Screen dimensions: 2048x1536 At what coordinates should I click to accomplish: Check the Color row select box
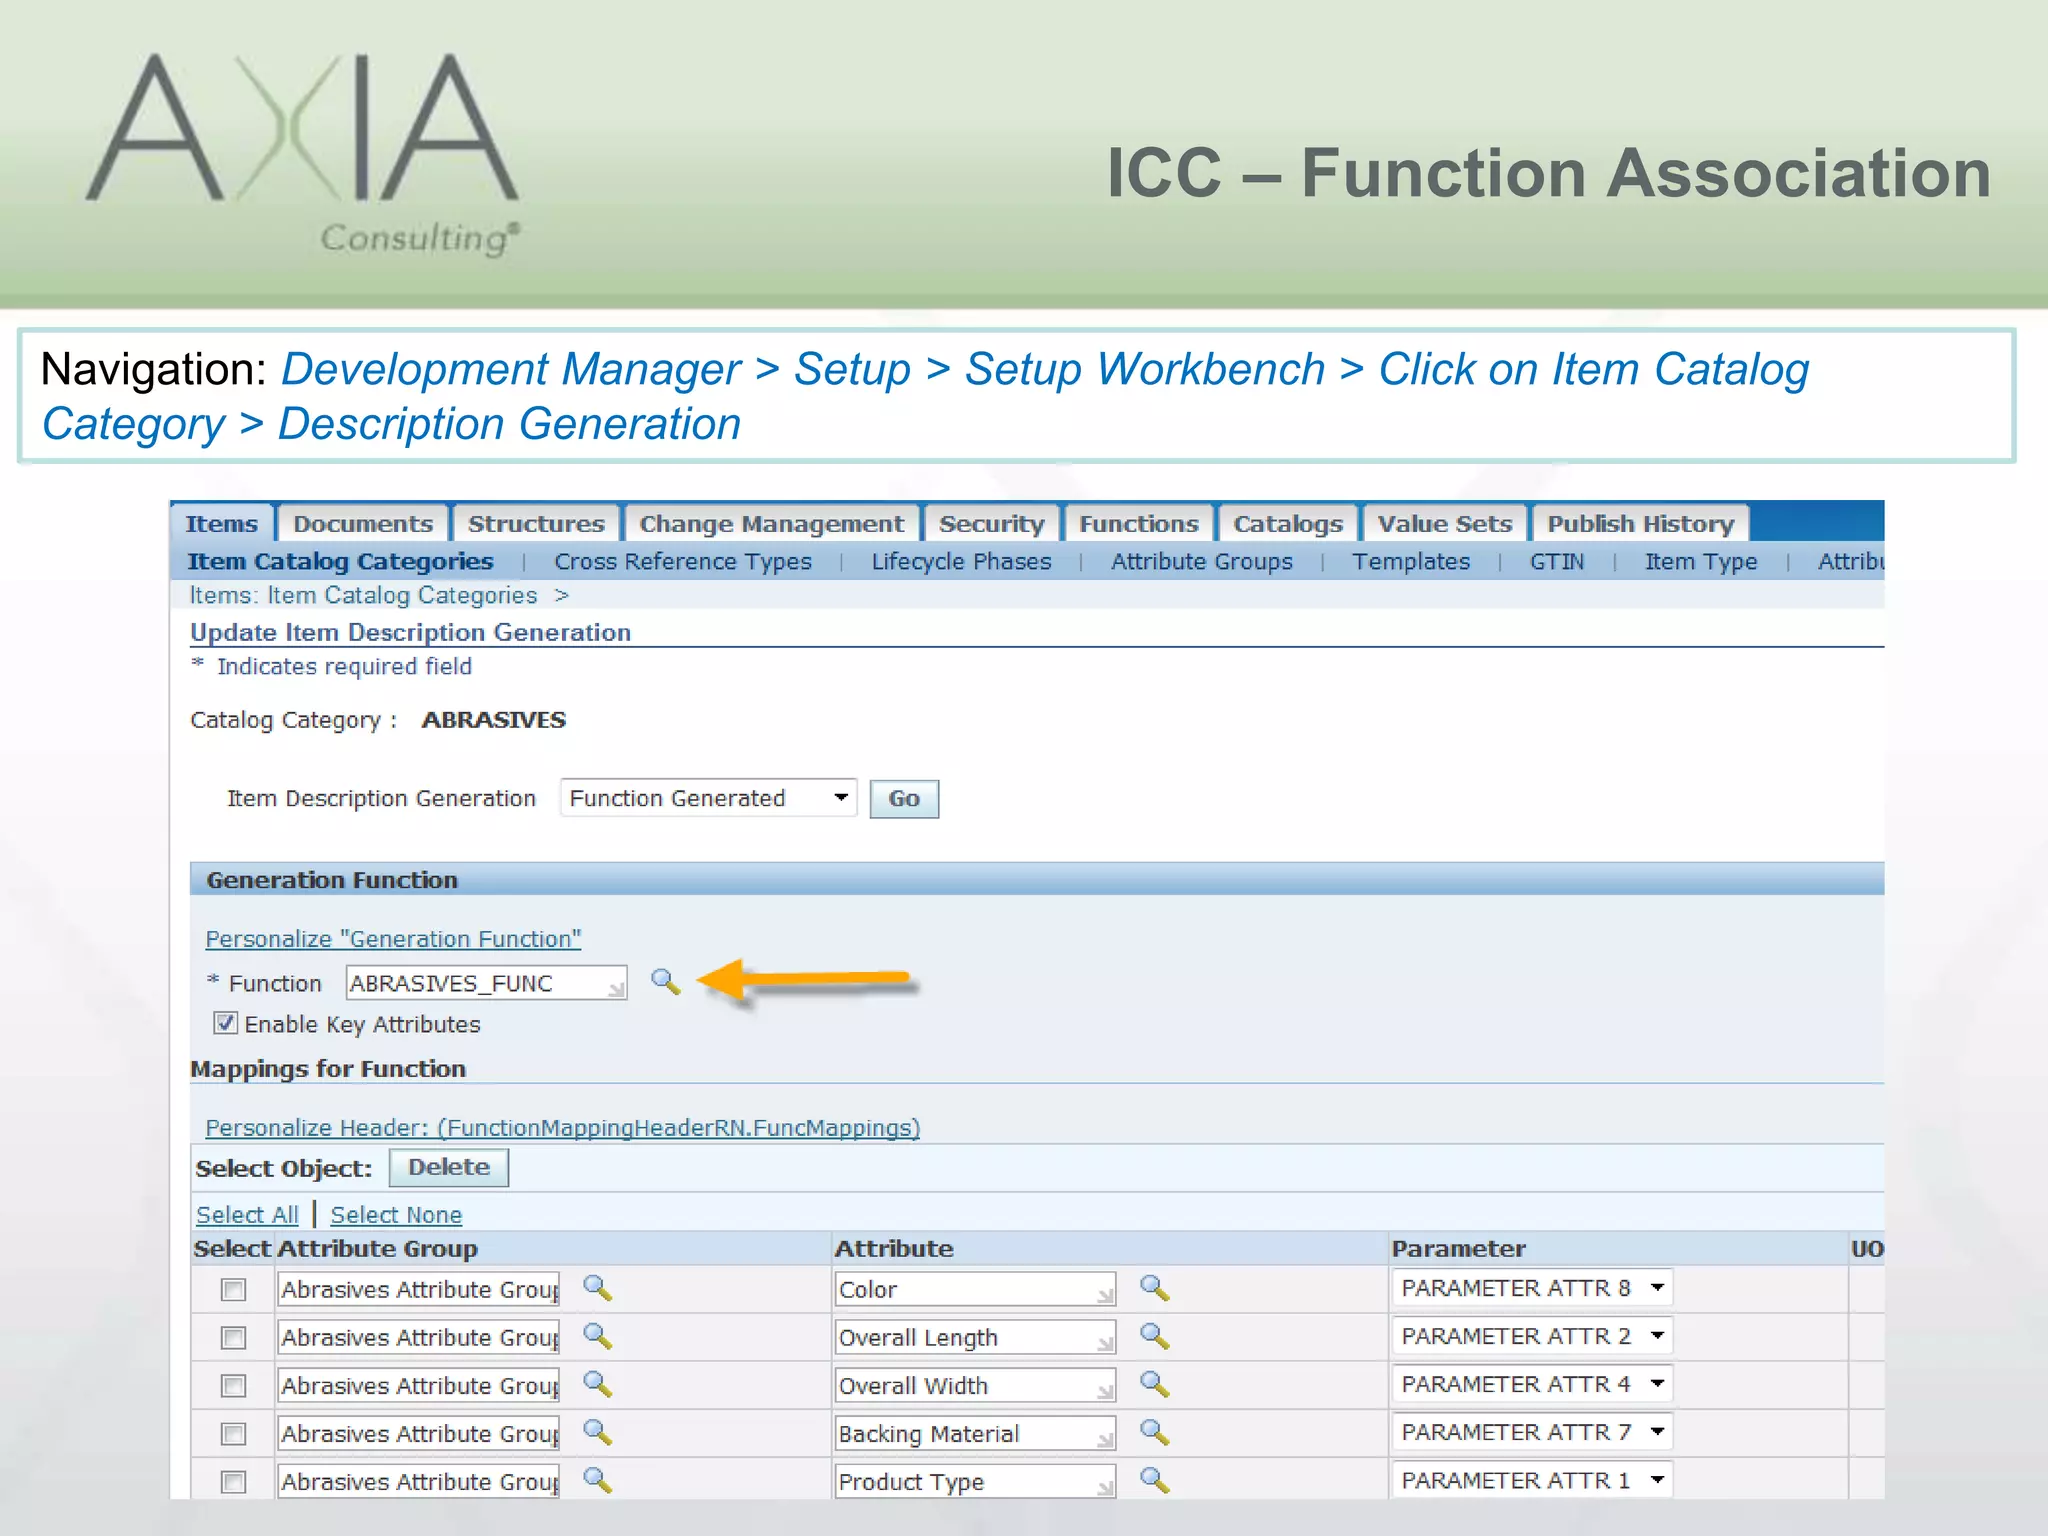pyautogui.click(x=233, y=1290)
